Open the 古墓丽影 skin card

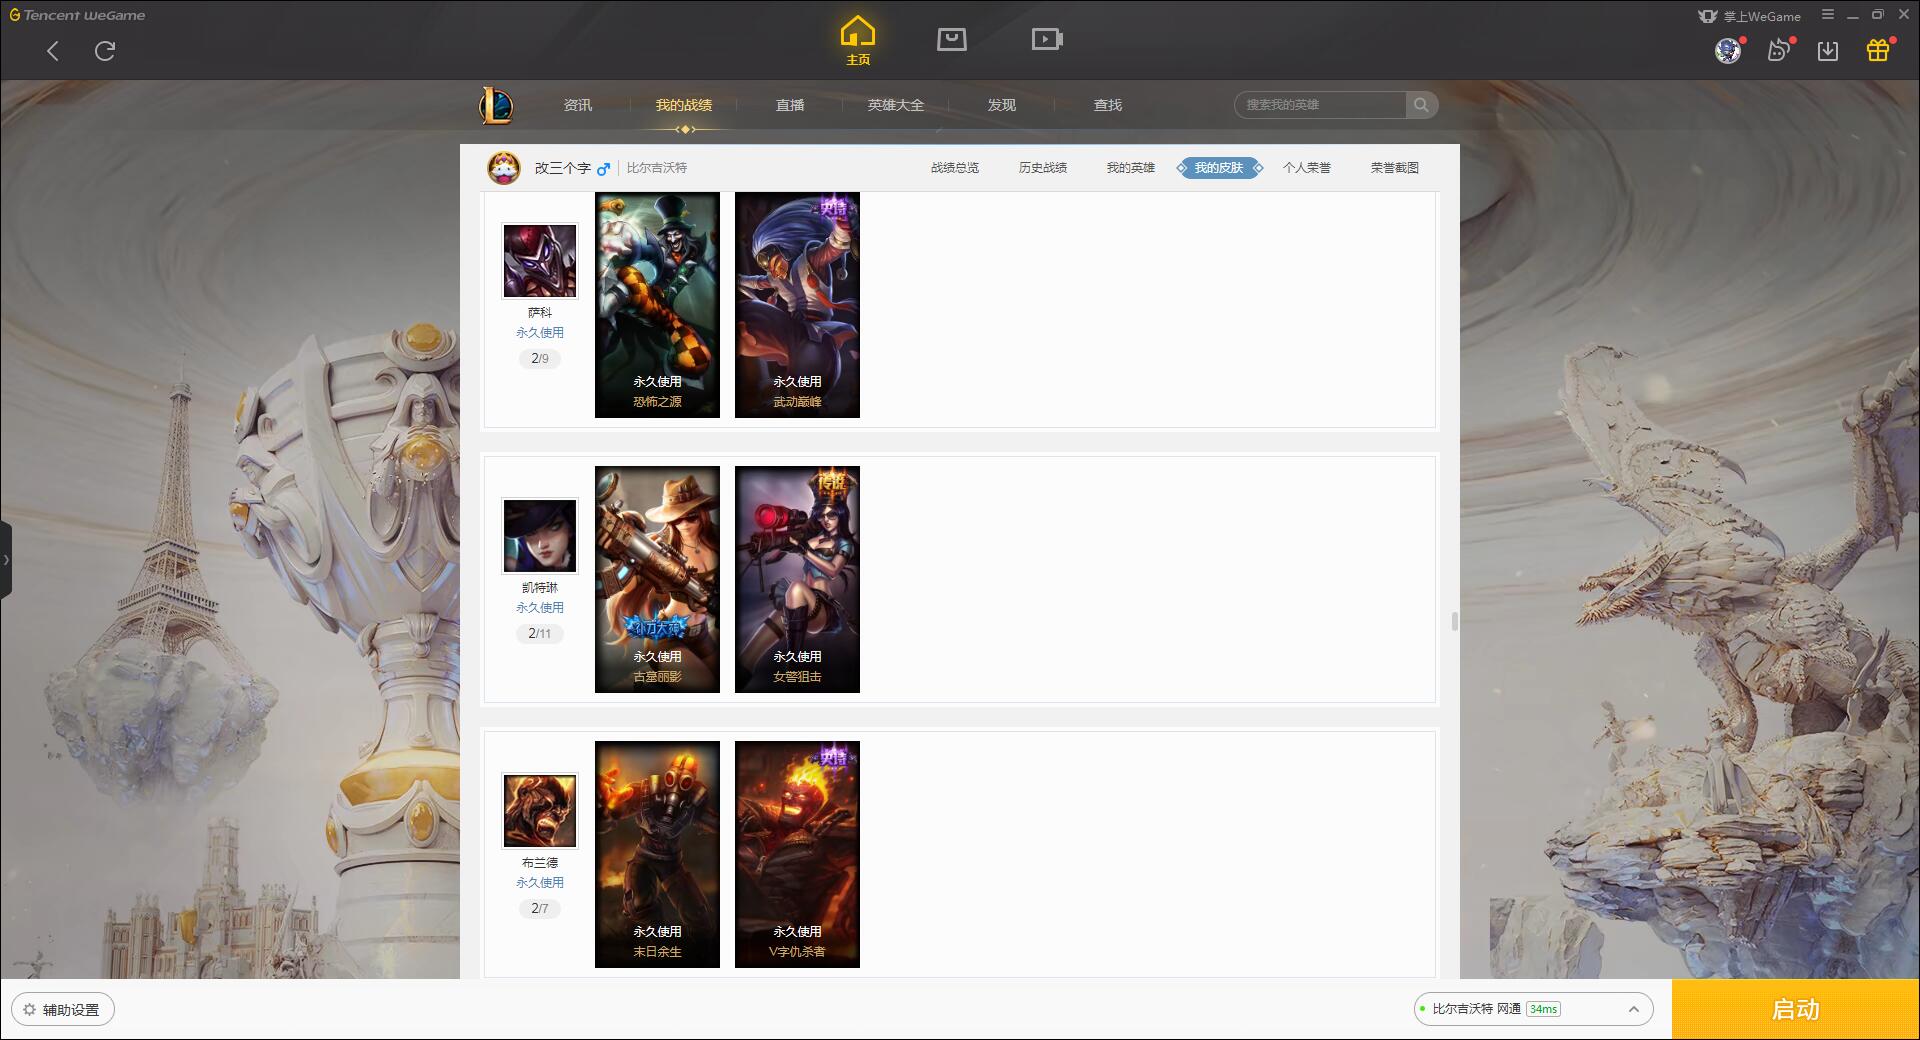(657, 580)
